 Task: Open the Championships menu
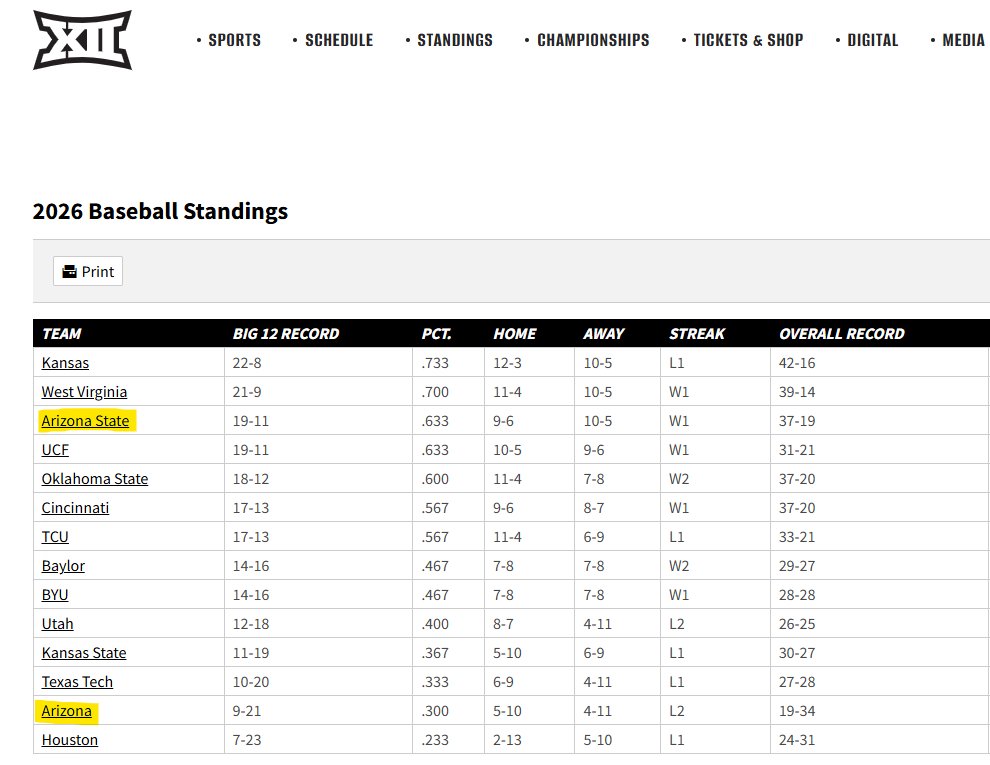(593, 40)
